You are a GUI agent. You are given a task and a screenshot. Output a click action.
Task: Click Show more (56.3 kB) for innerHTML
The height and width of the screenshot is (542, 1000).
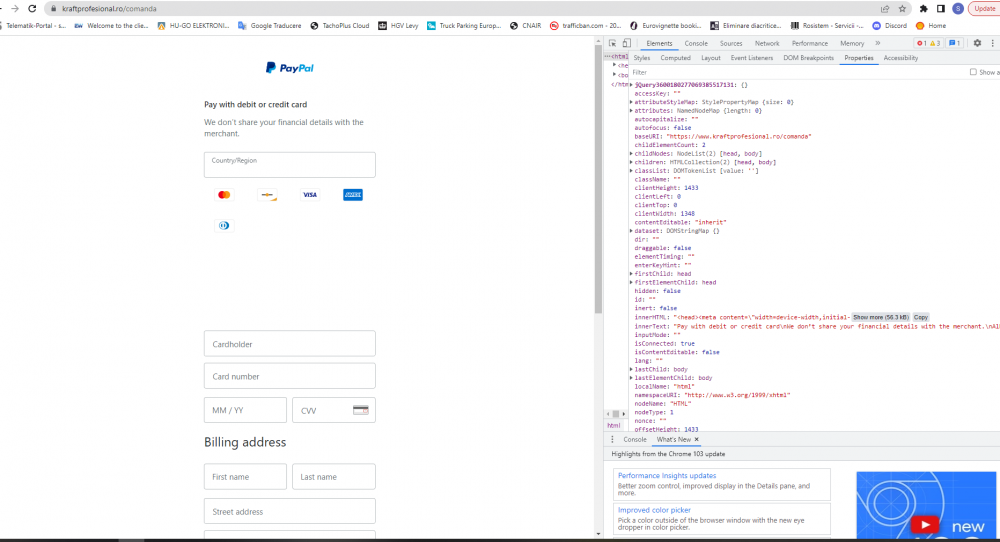[x=881, y=317]
